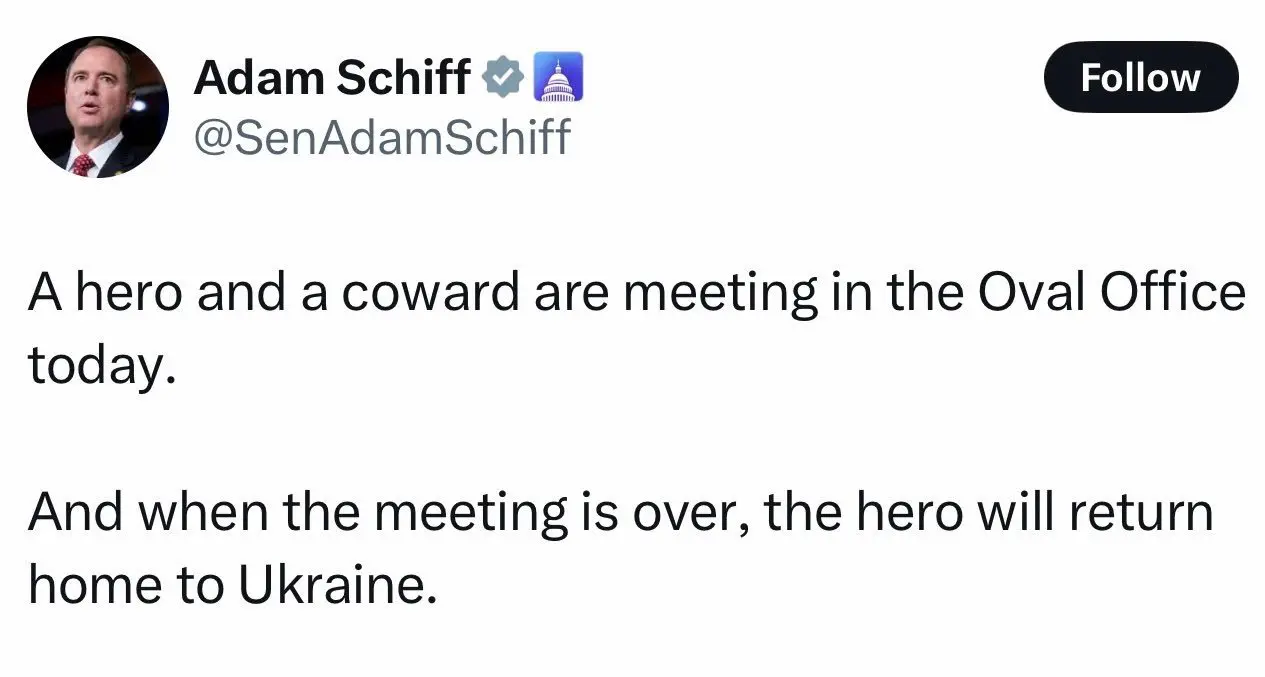Click the Capitol building government badge
Screen dimensions: 1265x677
tap(560, 78)
